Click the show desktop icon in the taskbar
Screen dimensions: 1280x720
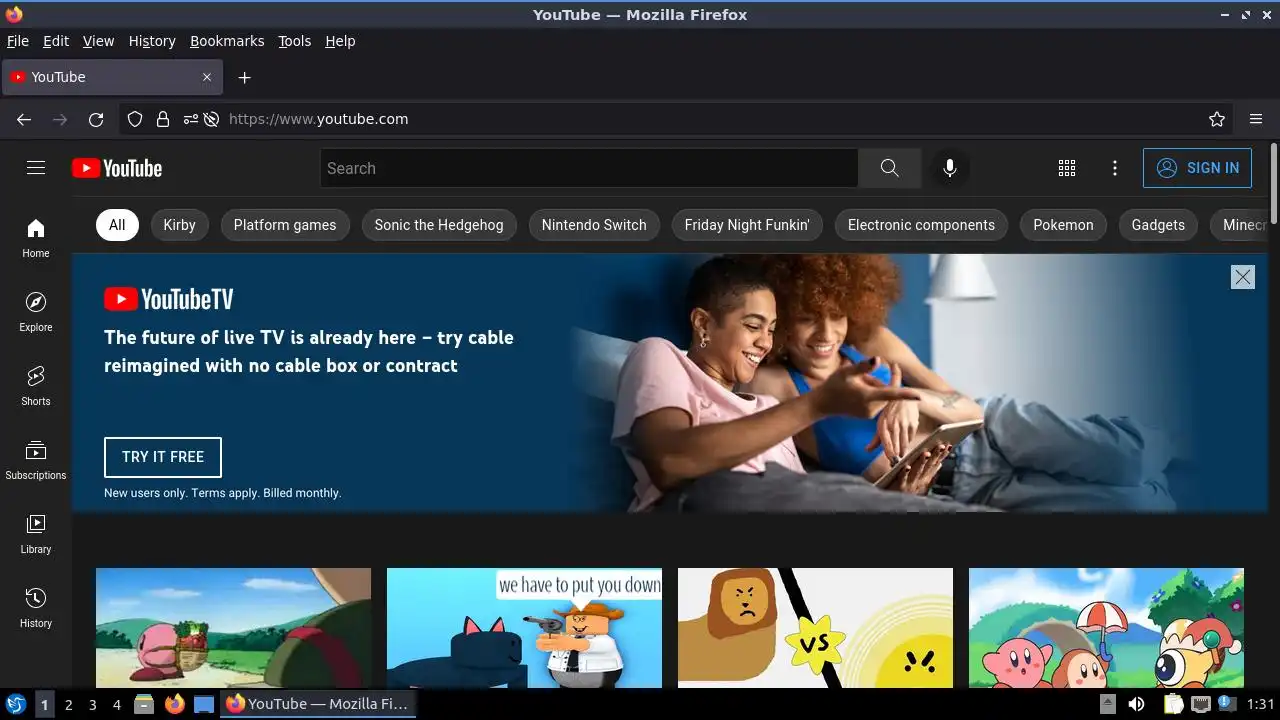click(x=204, y=704)
